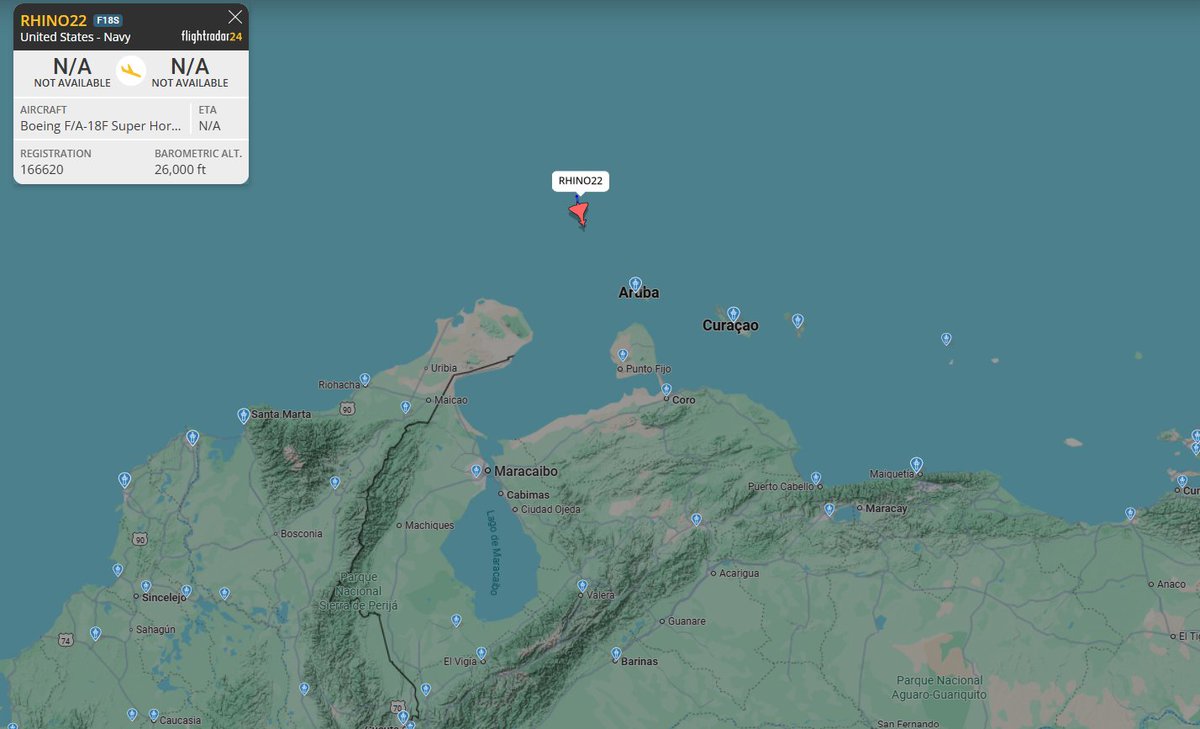Open the Santa Marta airport marker
This screenshot has width=1200, height=729.
point(243,413)
